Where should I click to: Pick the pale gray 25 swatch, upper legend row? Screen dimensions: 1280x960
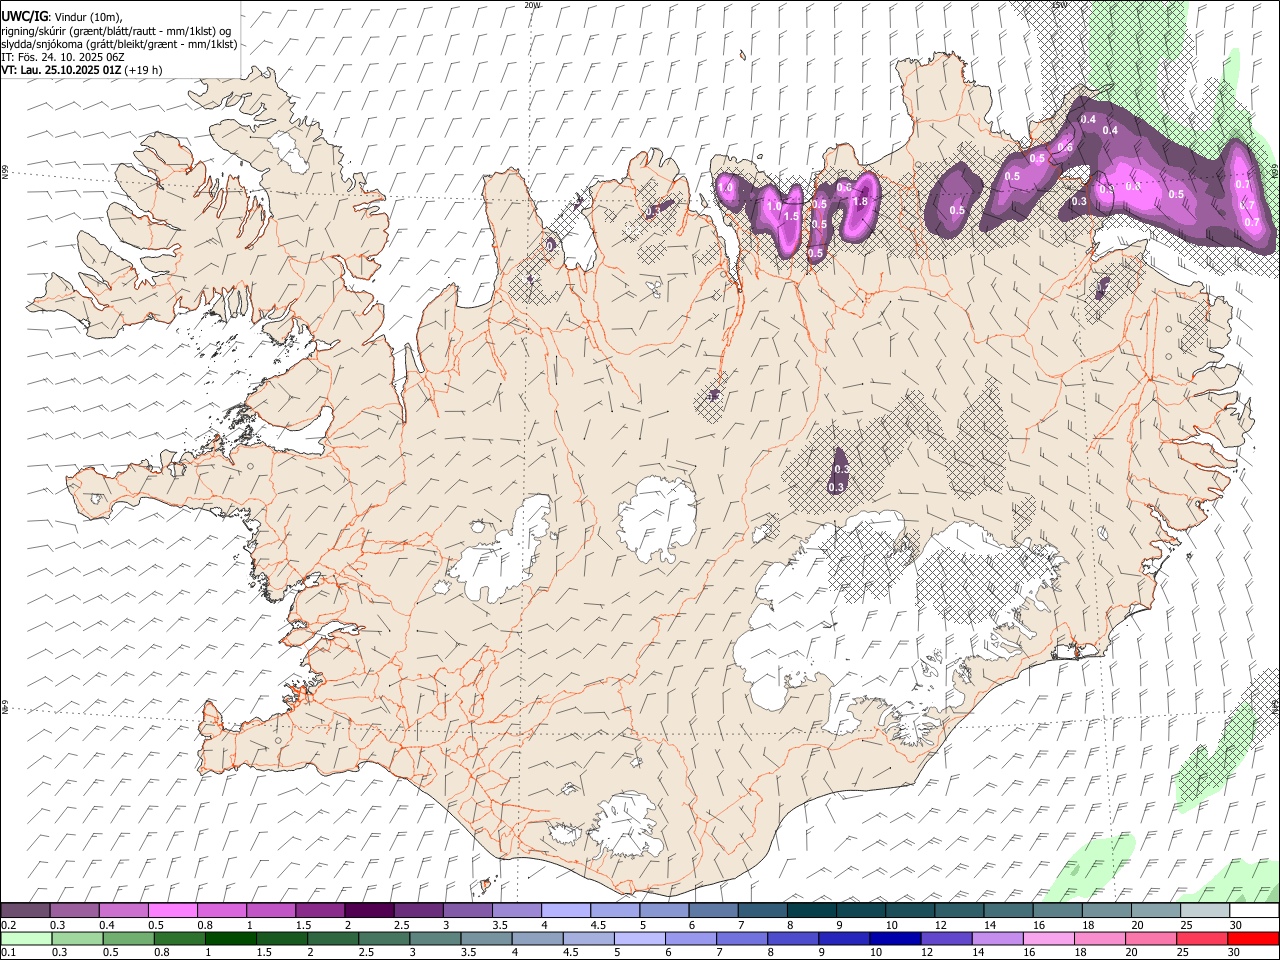click(1204, 910)
